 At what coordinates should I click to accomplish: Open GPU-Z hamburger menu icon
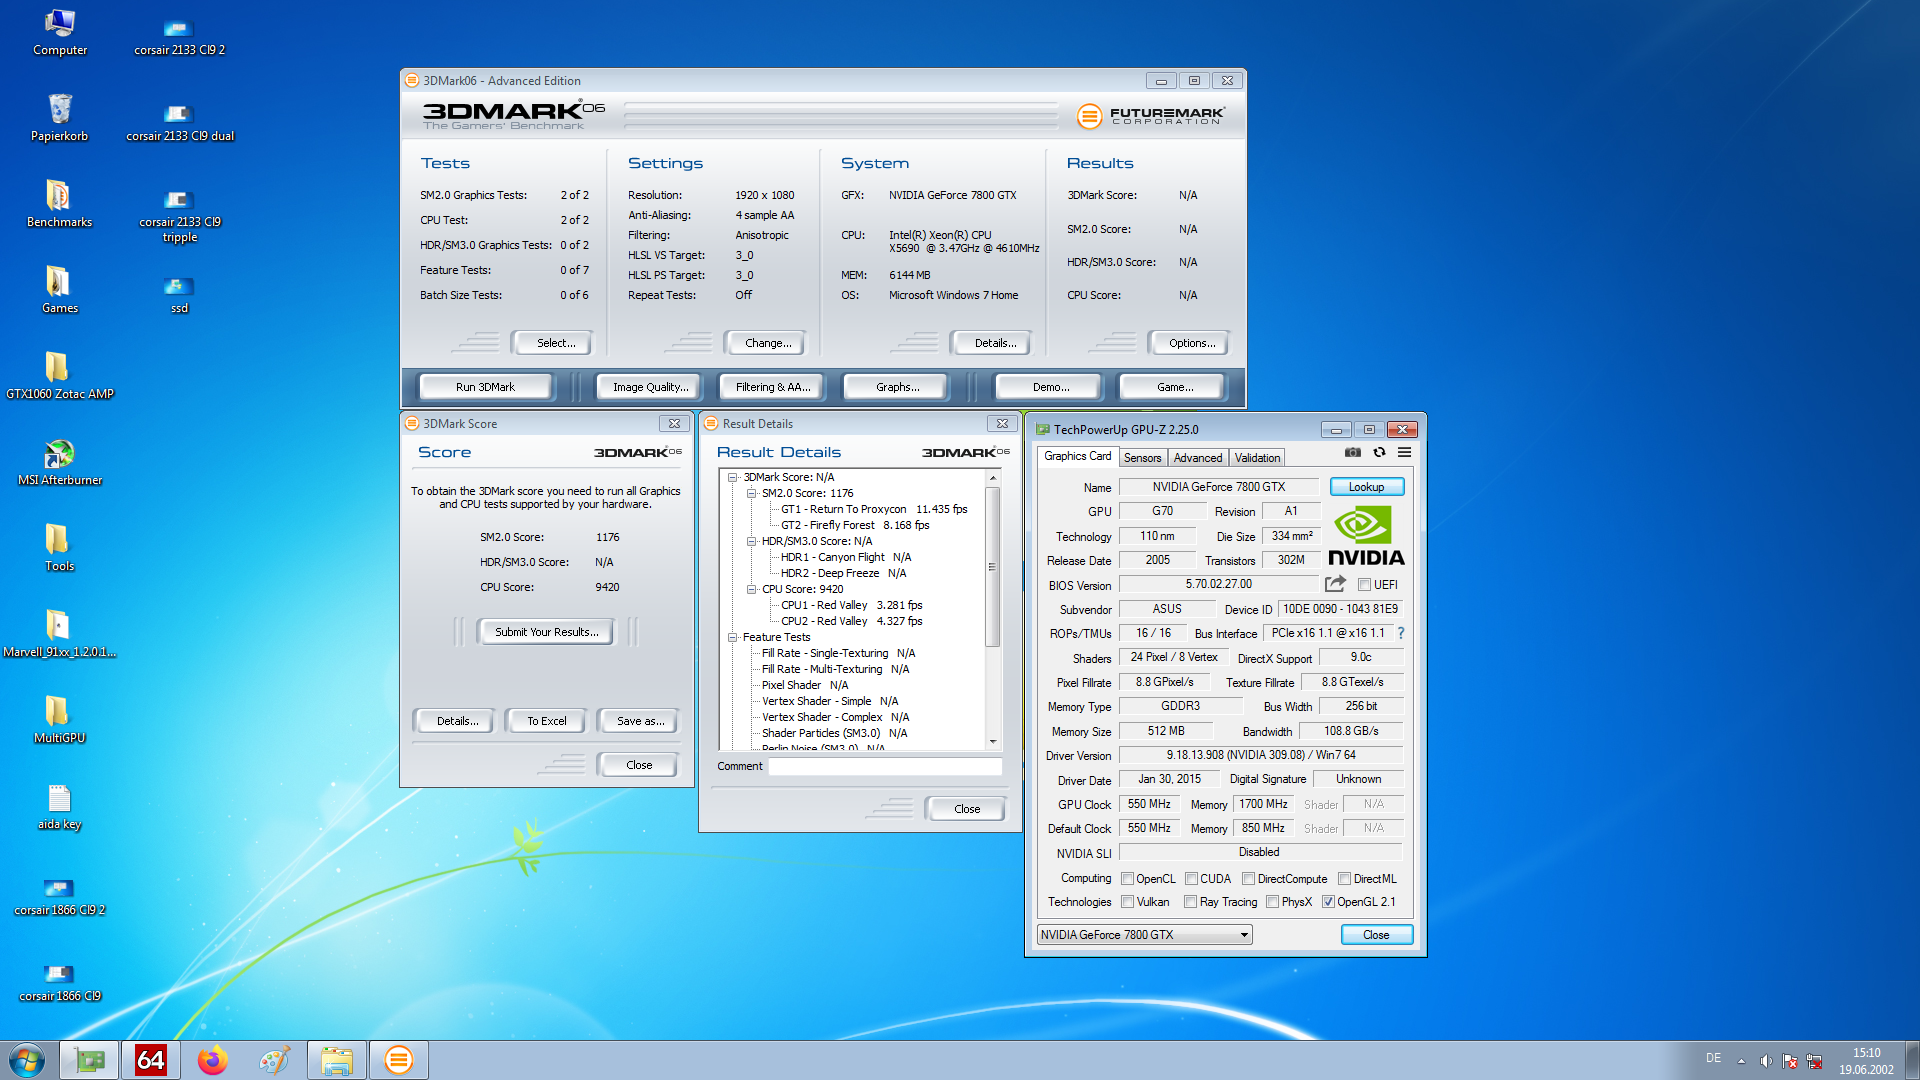[x=1404, y=453]
